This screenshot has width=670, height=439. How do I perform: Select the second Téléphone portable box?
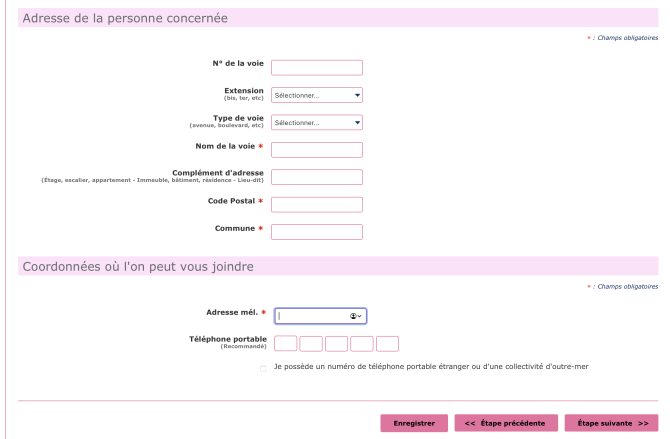[311, 344]
